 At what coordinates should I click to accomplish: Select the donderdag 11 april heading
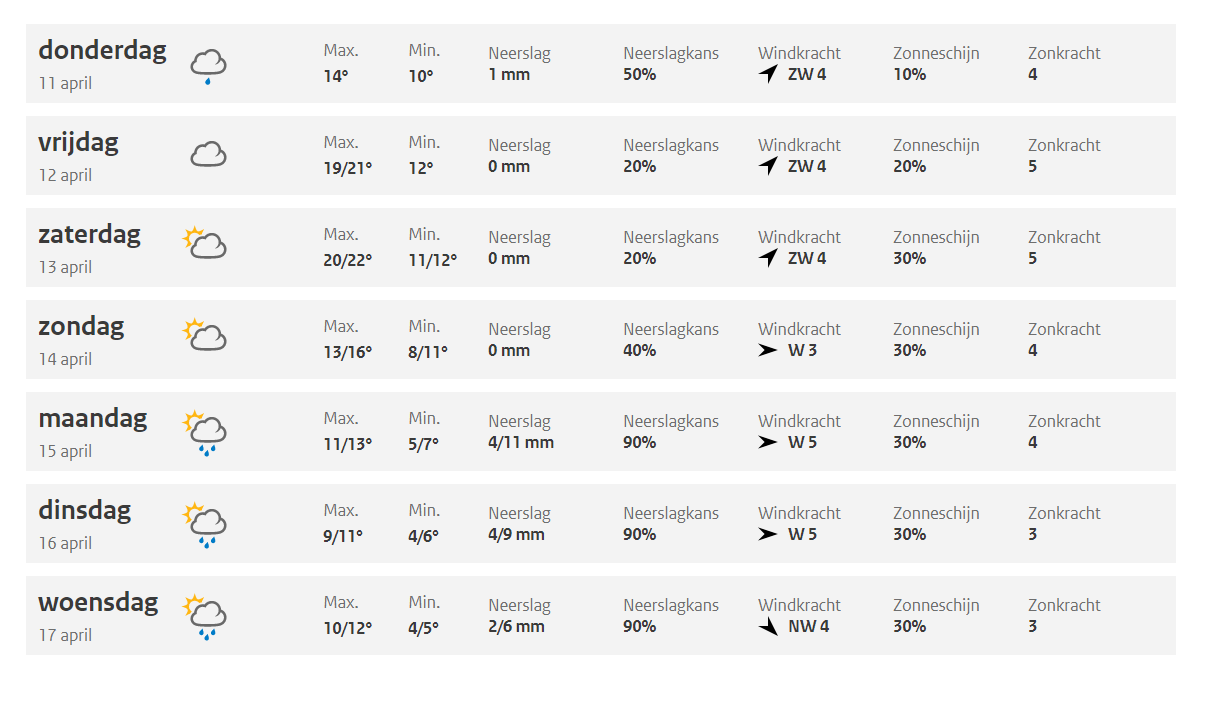[102, 64]
